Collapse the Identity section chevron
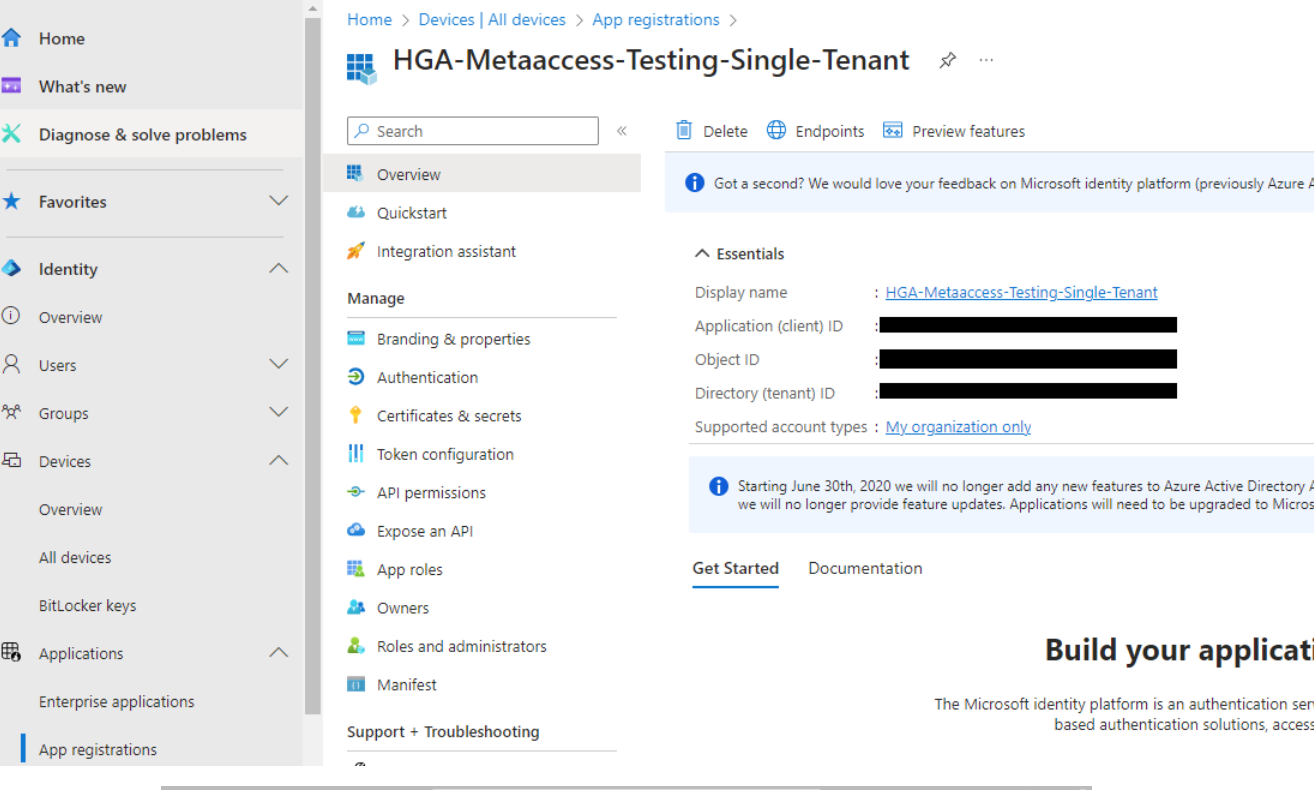The image size is (1314, 790). 279,268
